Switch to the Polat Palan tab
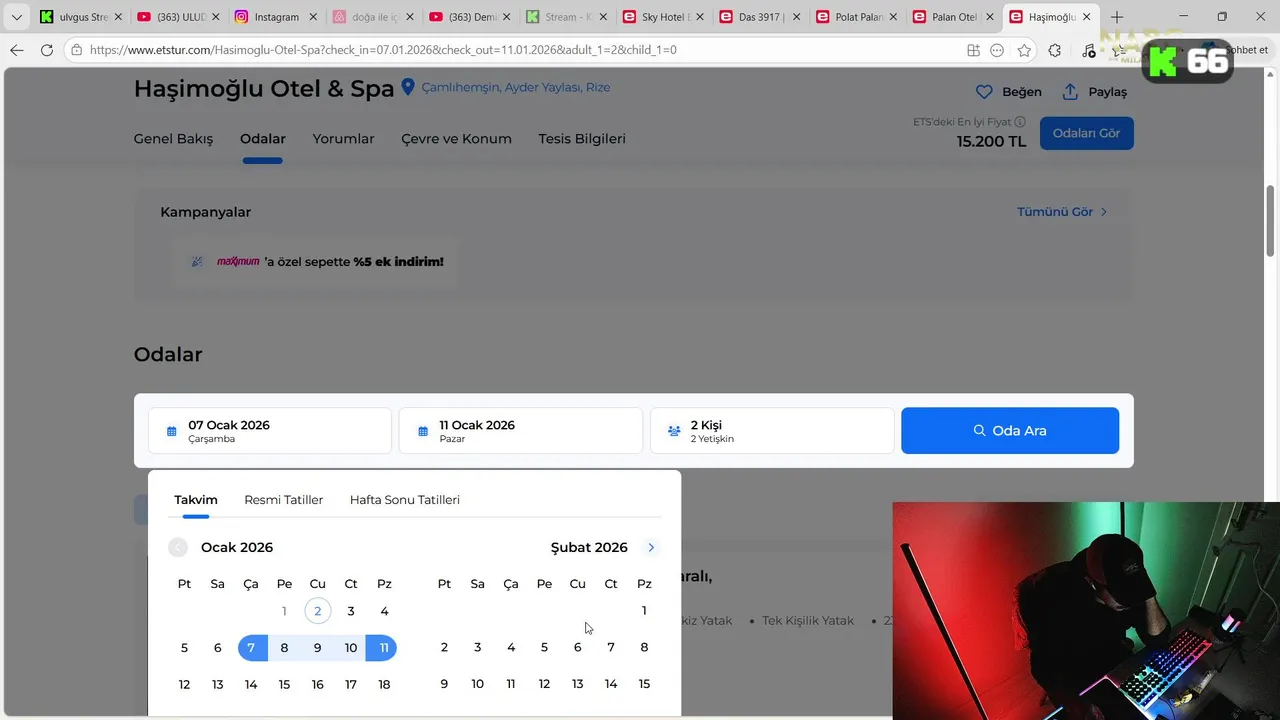The width and height of the screenshot is (1280, 720). (858, 17)
